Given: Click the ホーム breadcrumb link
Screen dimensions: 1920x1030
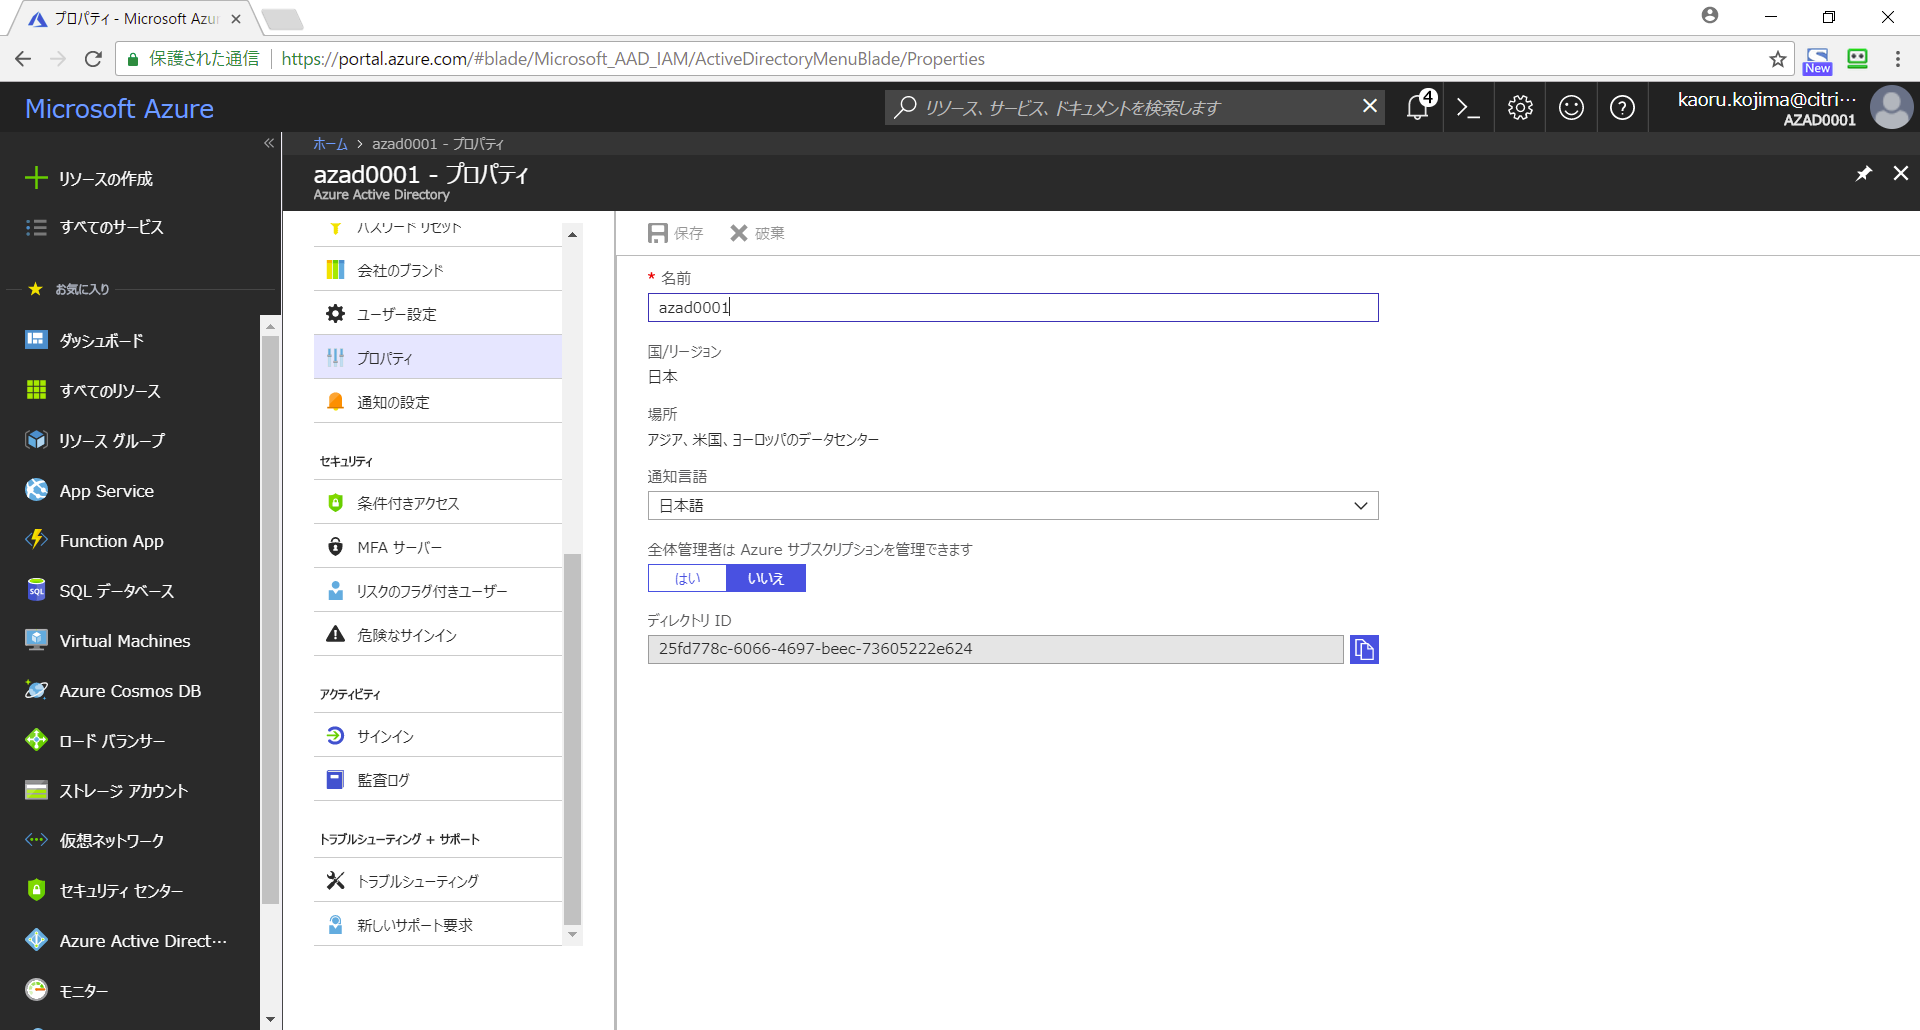Looking at the screenshot, I should point(330,144).
